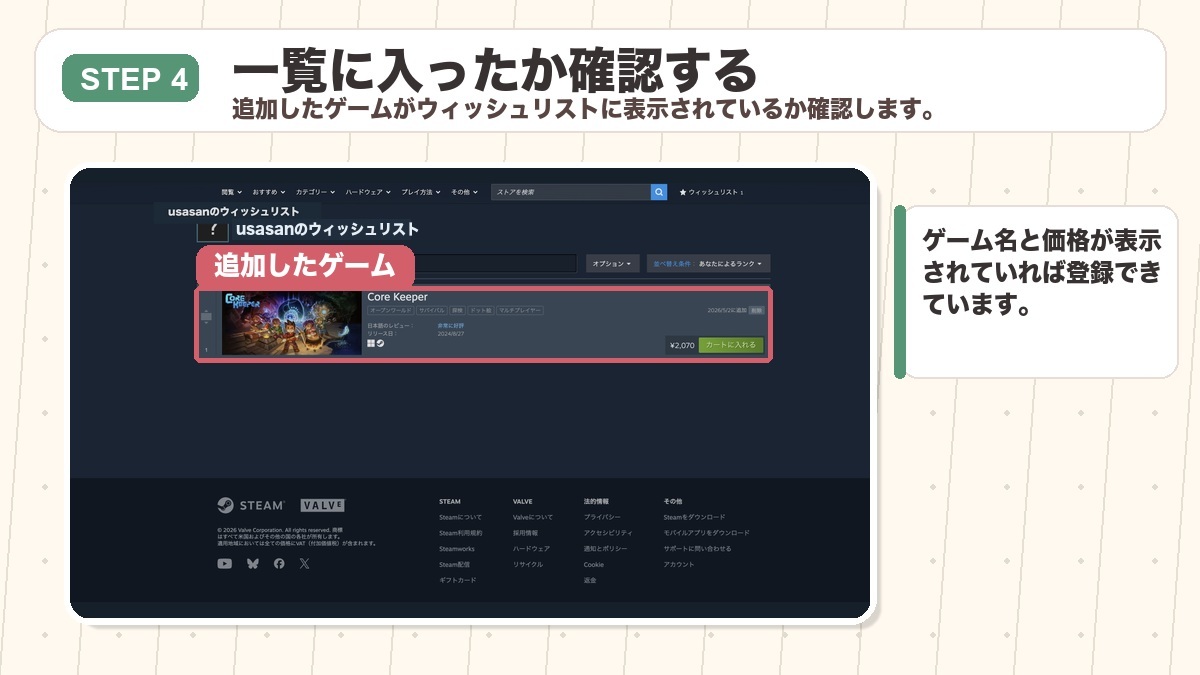Viewport: 1200px width, 675px height.
Task: Expand the ハードウェア menu
Action: point(368,192)
